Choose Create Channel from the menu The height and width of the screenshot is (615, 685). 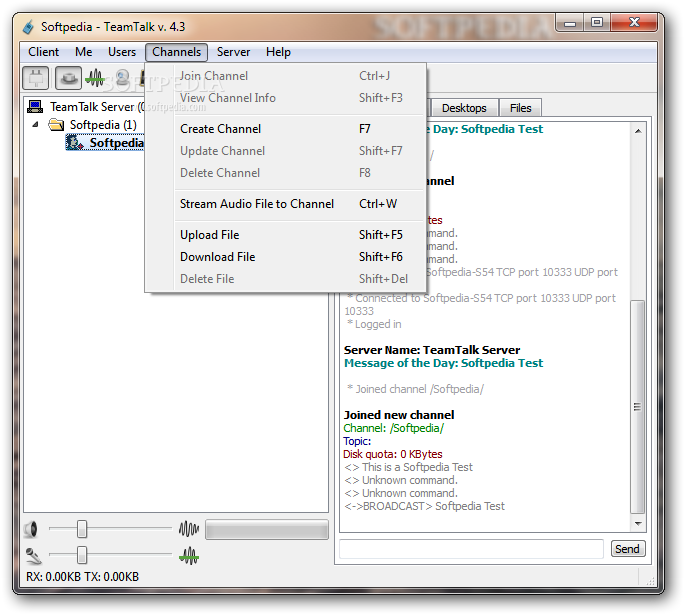pos(286,129)
